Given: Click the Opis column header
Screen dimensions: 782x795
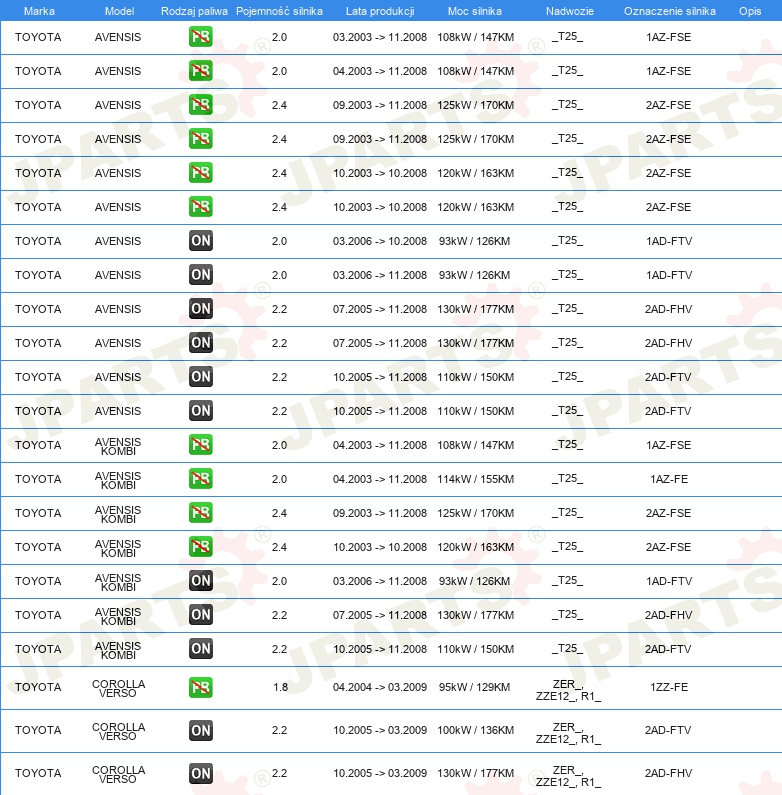Looking at the screenshot, I should coord(750,11).
